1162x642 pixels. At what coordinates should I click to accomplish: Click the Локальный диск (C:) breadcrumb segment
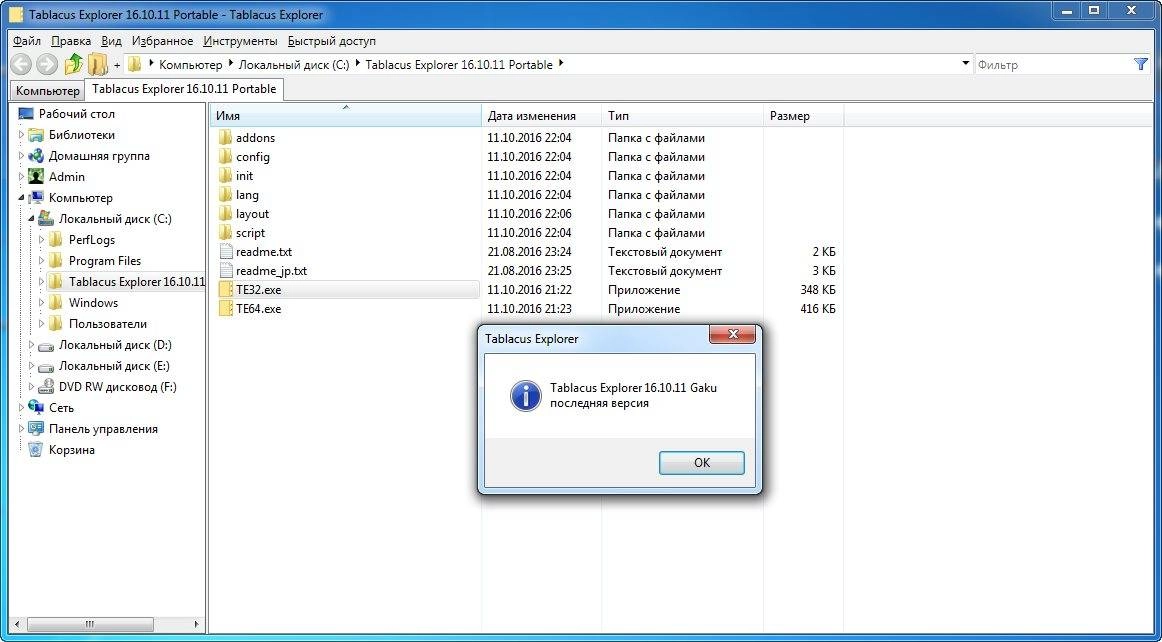point(293,64)
